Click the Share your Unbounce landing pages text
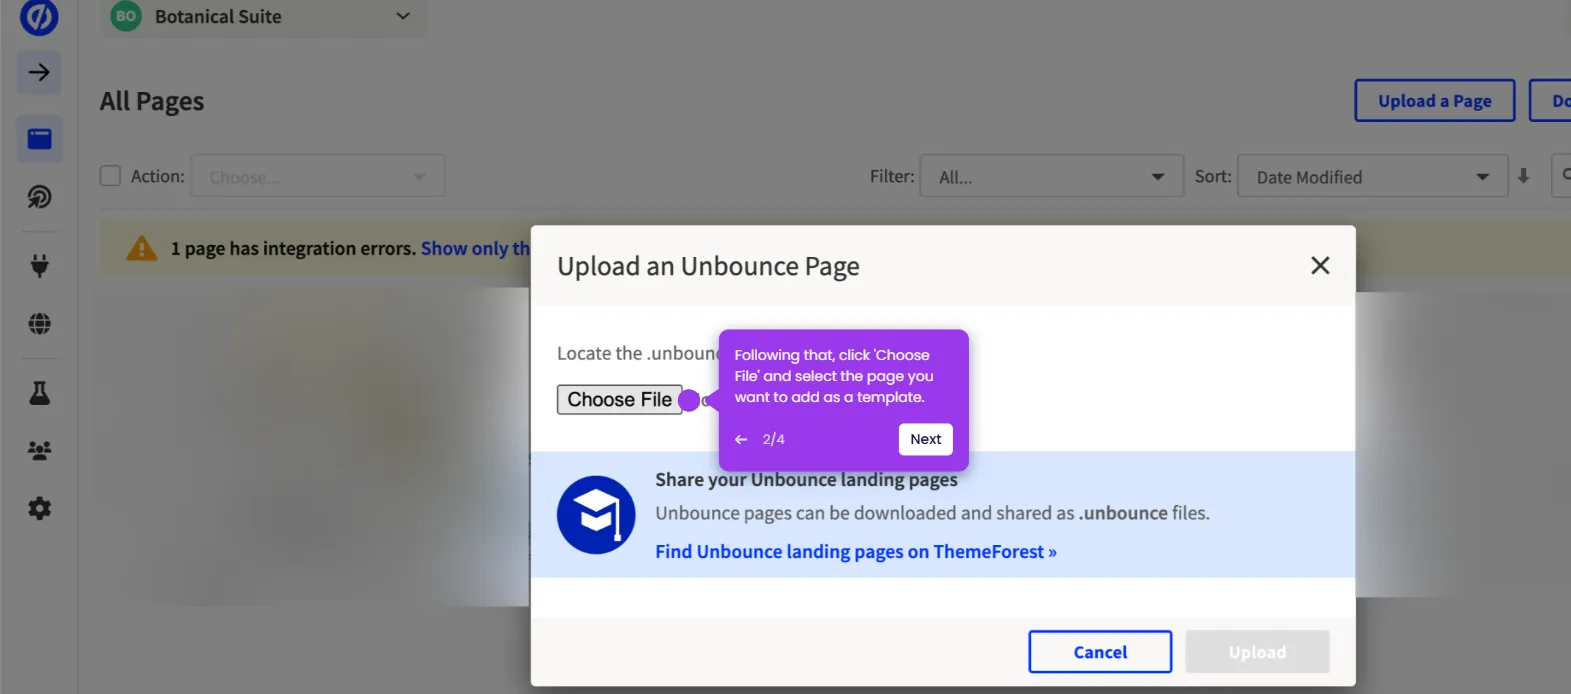1571x694 pixels. 806,479
